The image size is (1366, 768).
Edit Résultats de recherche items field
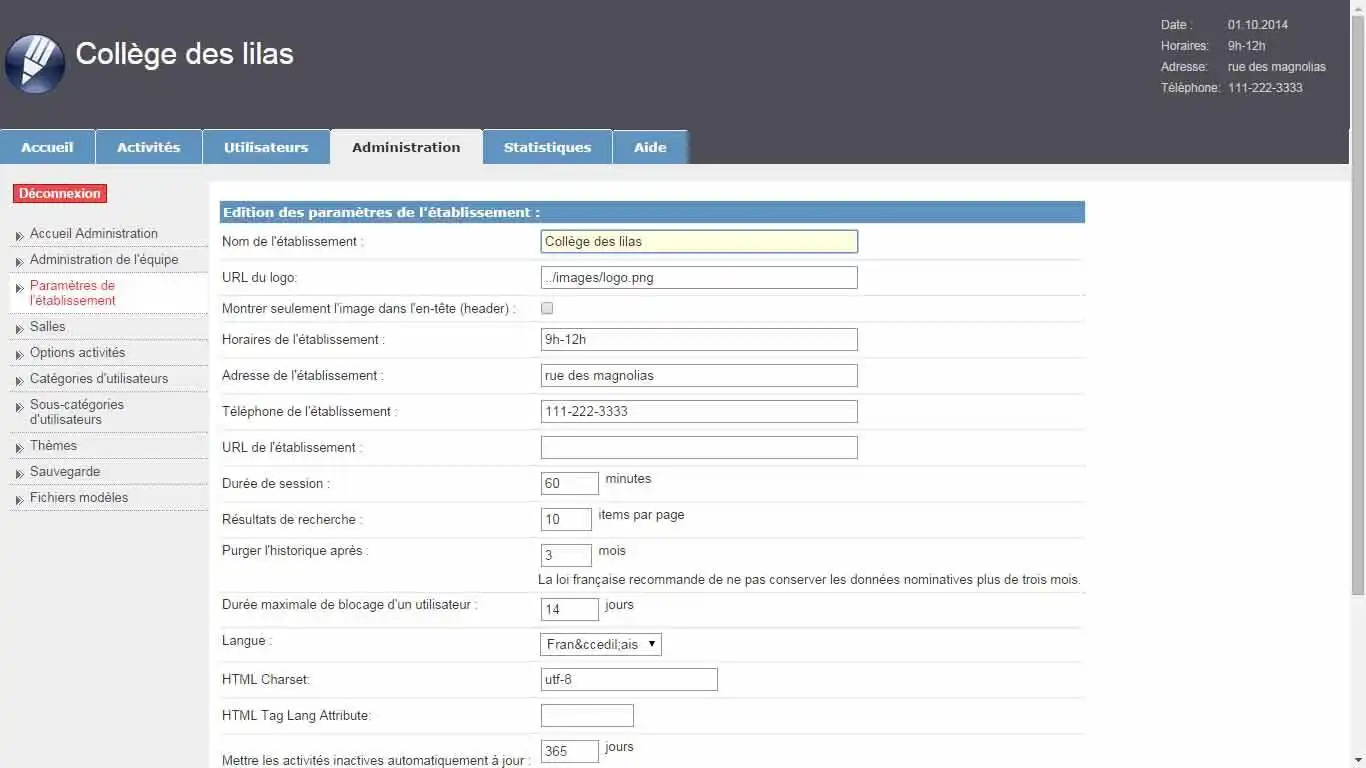tap(566, 519)
